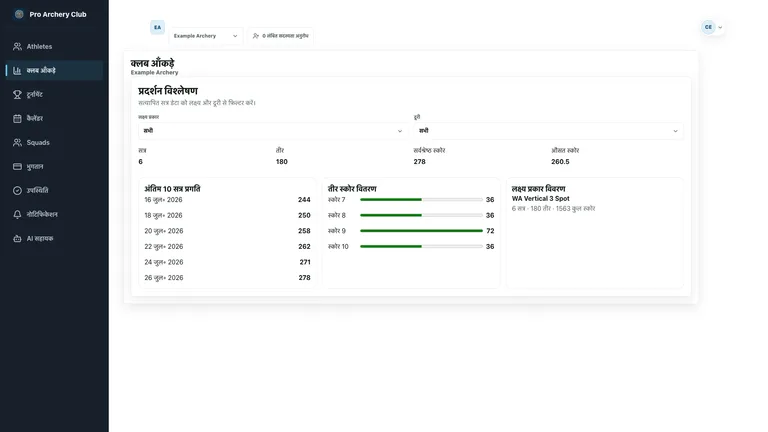The height and width of the screenshot is (432, 768).
Task: Click the क्लब आँकड़े page title
Action: tap(152, 63)
